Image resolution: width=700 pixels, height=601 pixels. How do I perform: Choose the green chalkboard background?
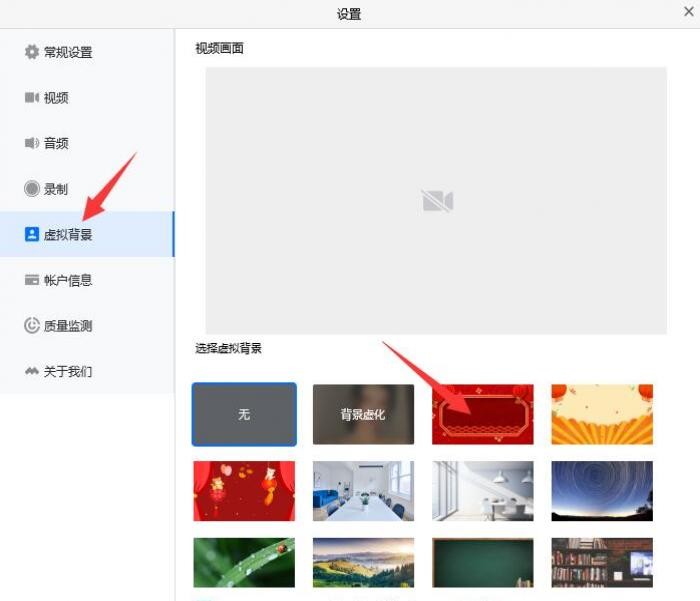(x=483, y=563)
